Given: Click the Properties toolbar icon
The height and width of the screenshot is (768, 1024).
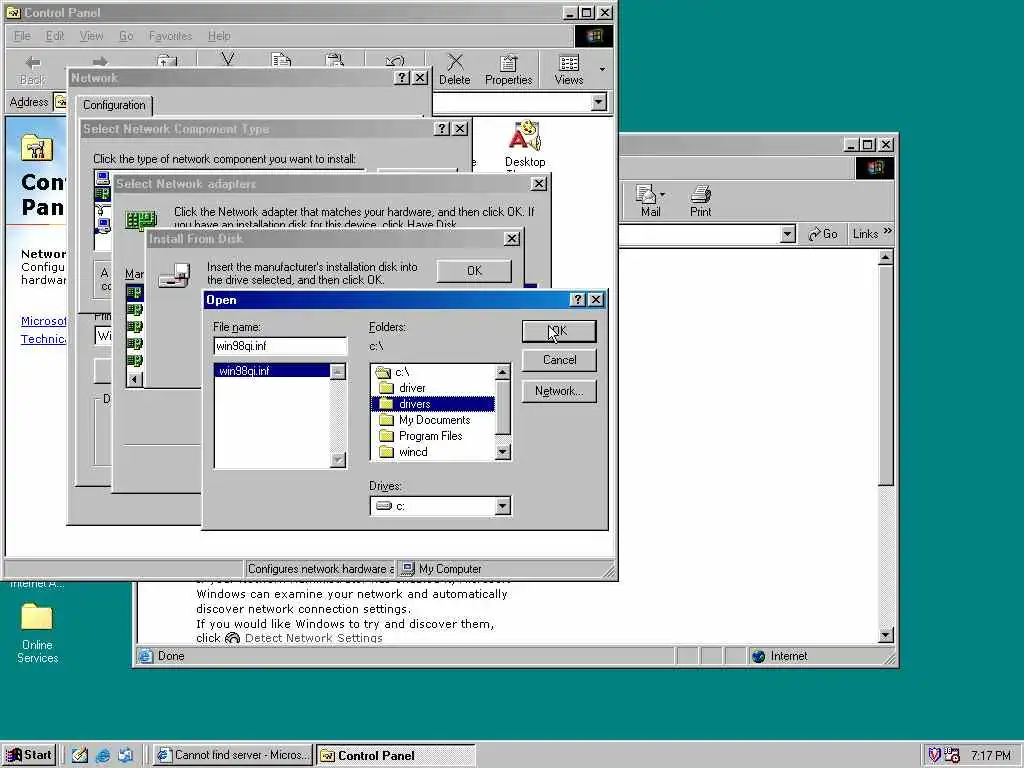Looking at the screenshot, I should 508,70.
